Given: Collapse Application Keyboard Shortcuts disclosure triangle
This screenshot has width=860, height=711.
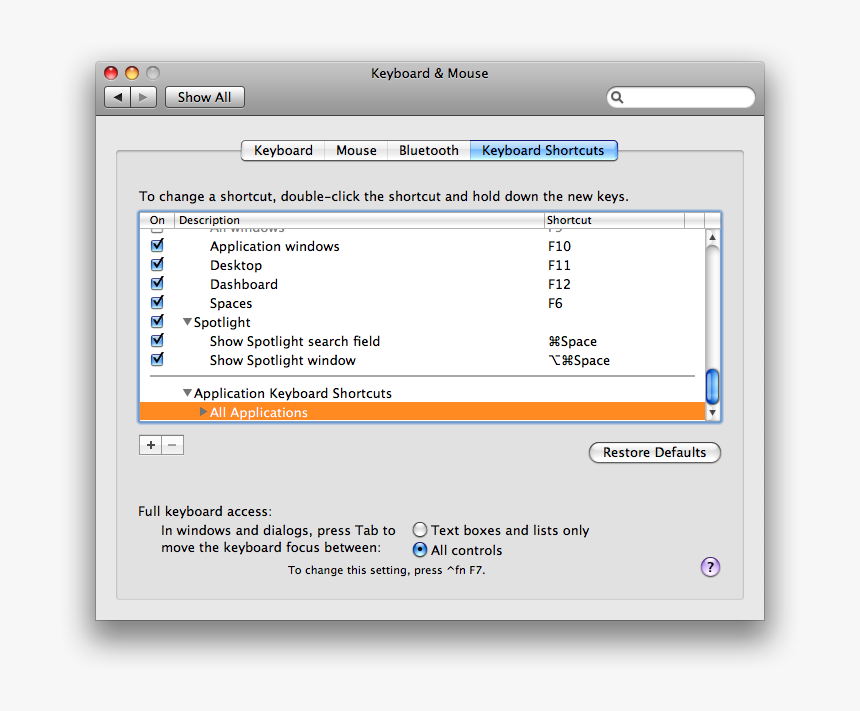Looking at the screenshot, I should [187, 393].
